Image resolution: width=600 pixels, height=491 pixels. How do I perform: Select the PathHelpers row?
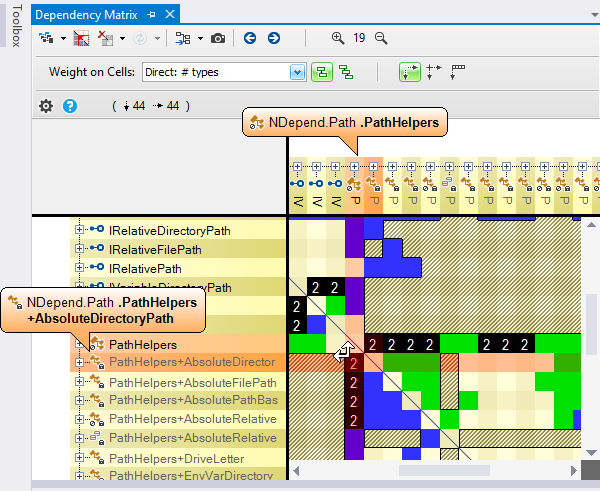coord(178,344)
